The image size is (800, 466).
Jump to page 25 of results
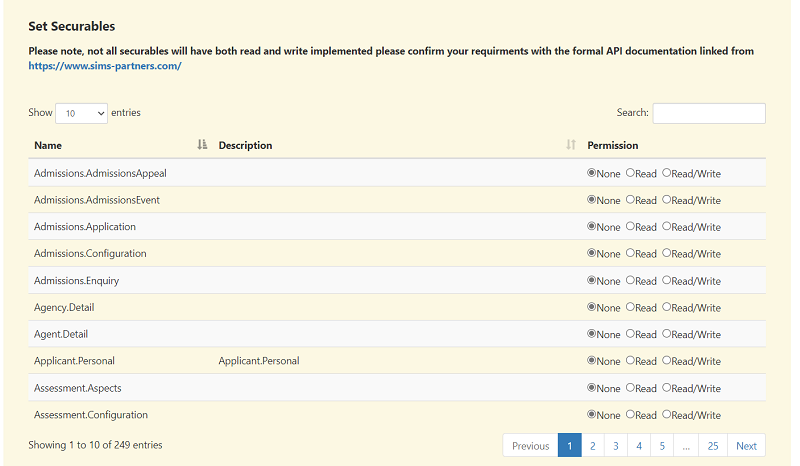(712, 446)
